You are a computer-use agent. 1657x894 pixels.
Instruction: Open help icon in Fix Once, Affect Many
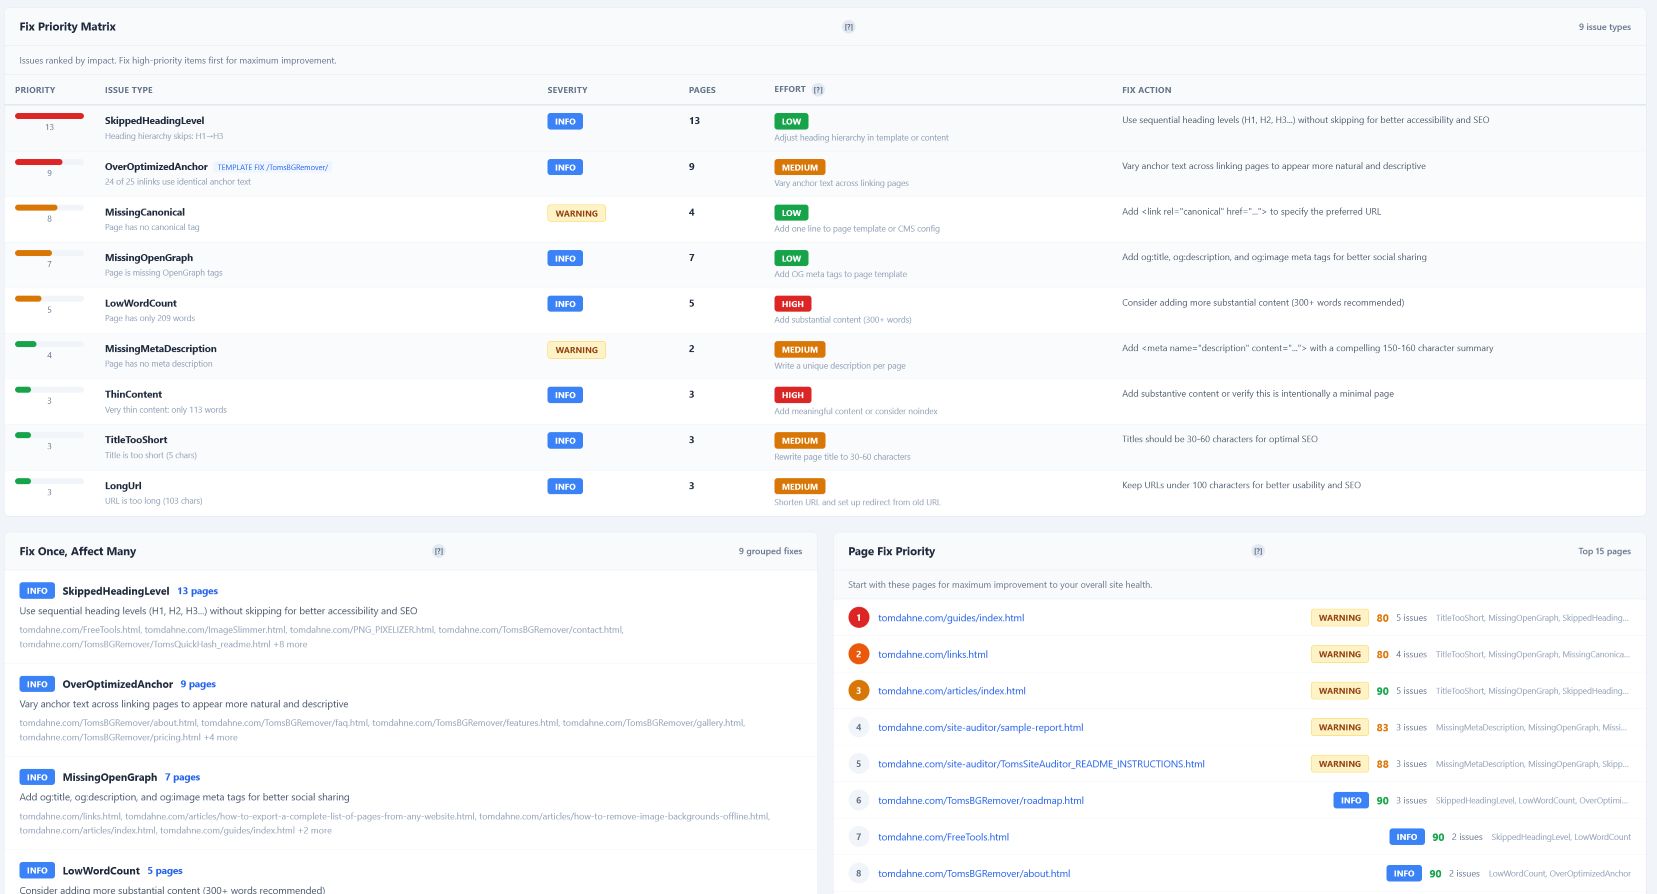tap(438, 551)
